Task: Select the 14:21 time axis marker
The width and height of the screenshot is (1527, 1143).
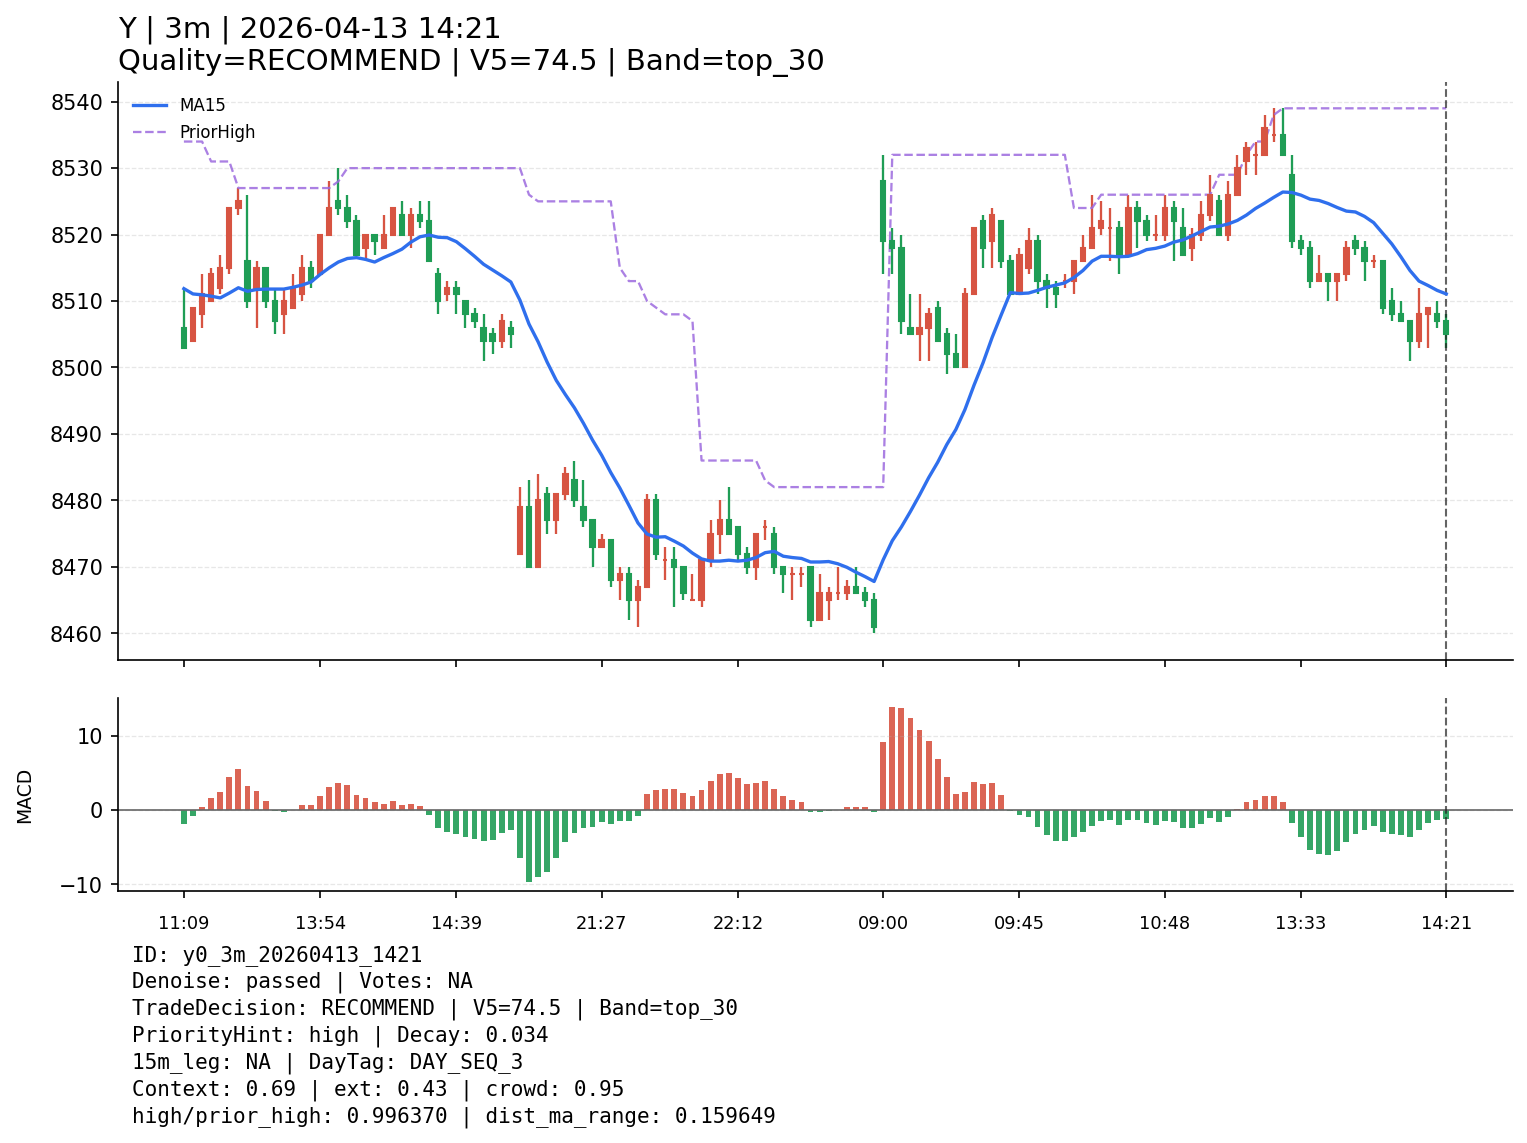Action: pyautogui.click(x=1446, y=923)
